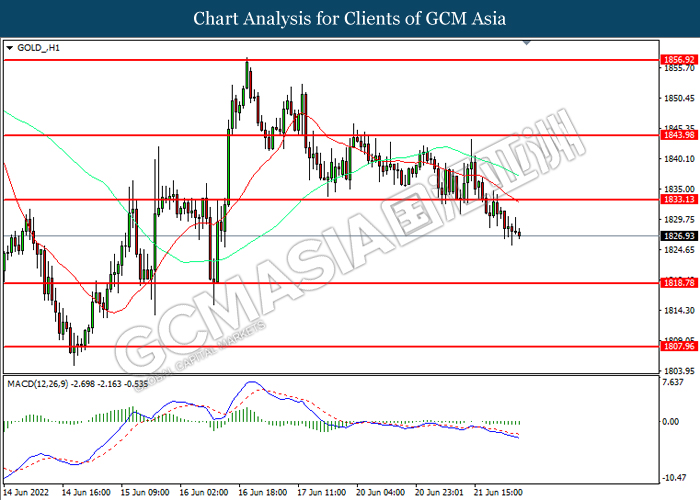Click the 15 Jun 09:00 time axis label

145,492
